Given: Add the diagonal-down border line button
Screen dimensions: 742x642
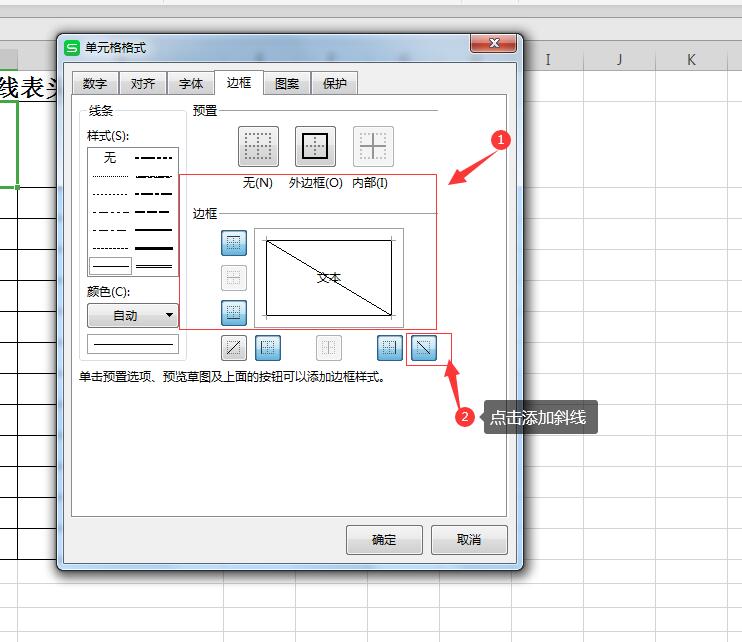Looking at the screenshot, I should (426, 348).
